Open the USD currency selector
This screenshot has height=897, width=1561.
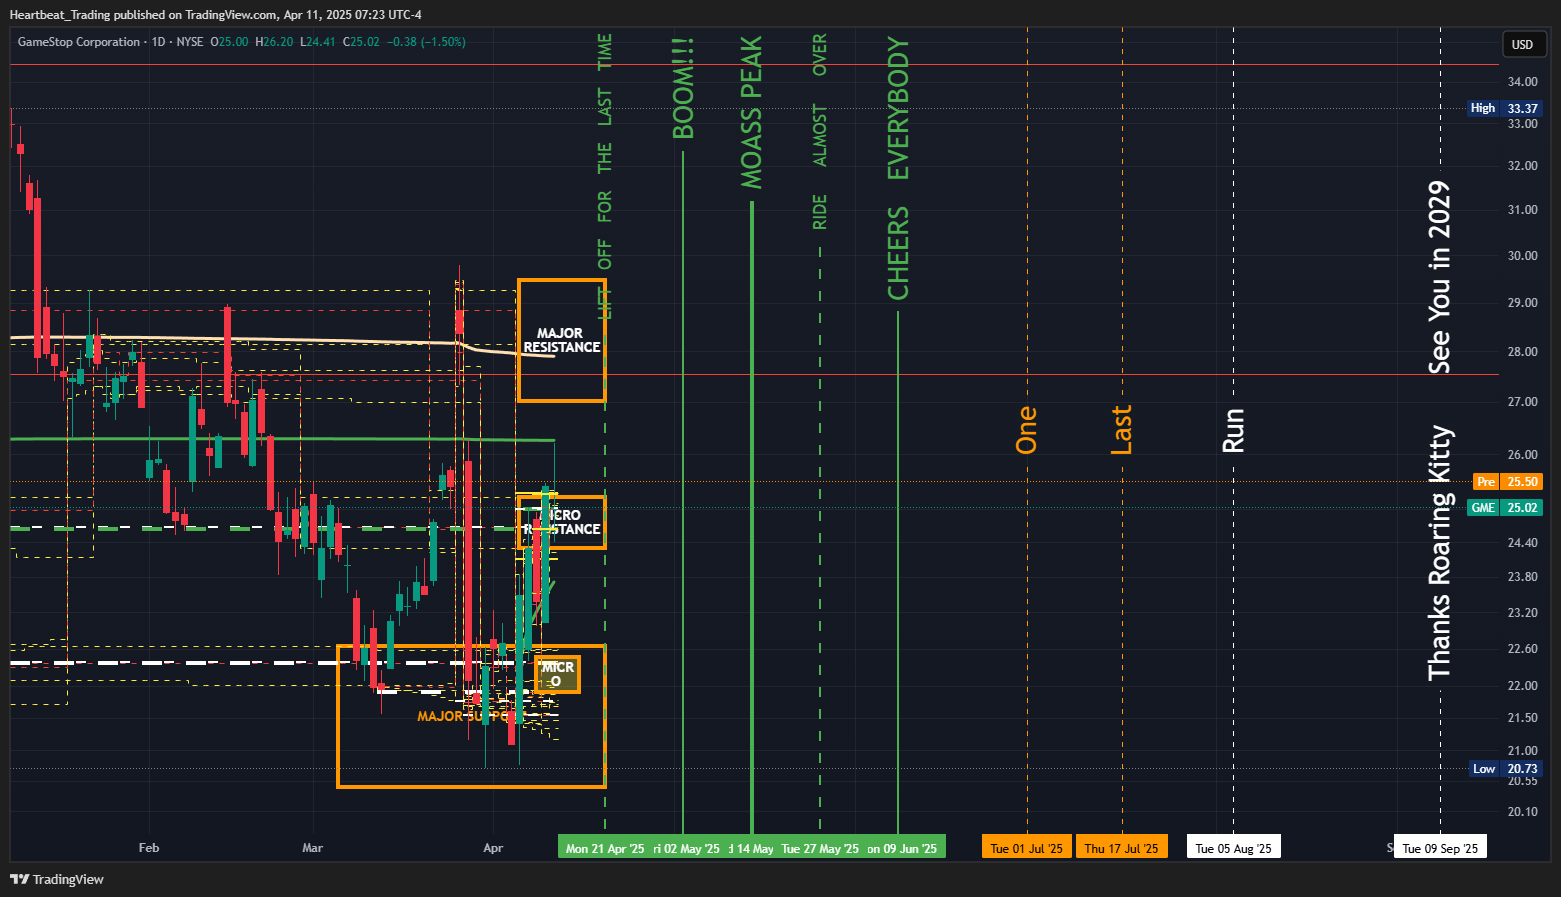(x=1523, y=44)
